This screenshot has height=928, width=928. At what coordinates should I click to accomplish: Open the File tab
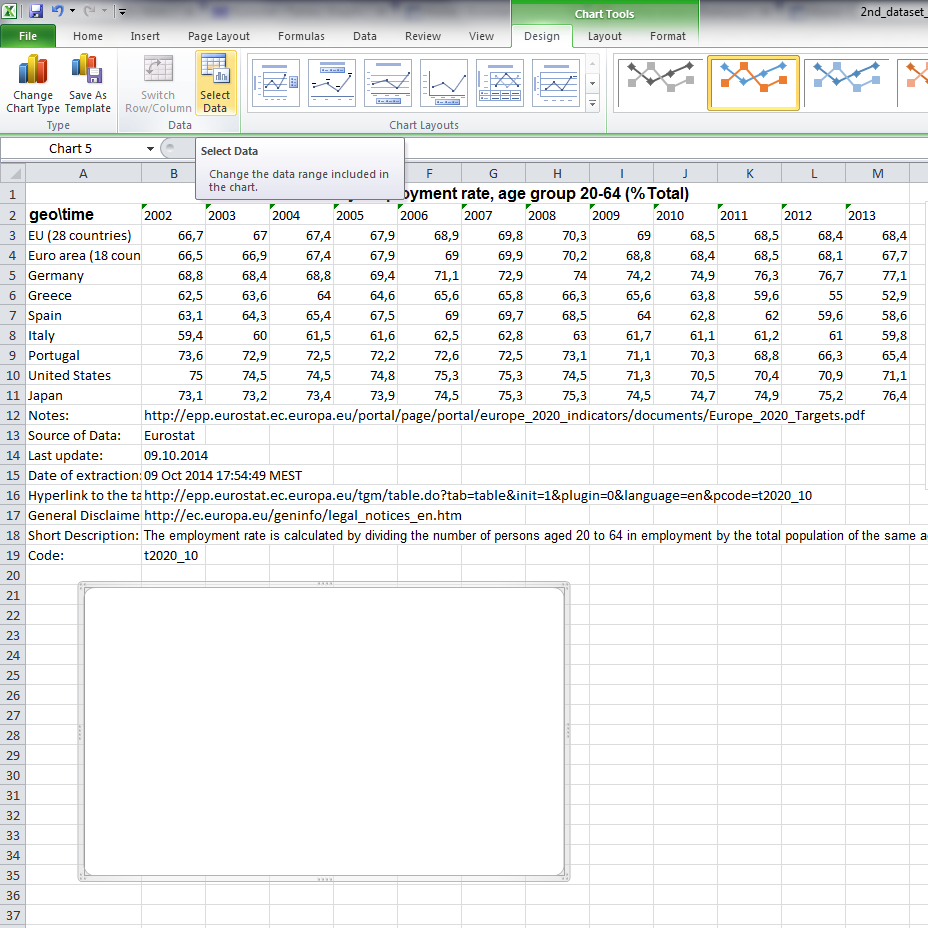click(28, 36)
